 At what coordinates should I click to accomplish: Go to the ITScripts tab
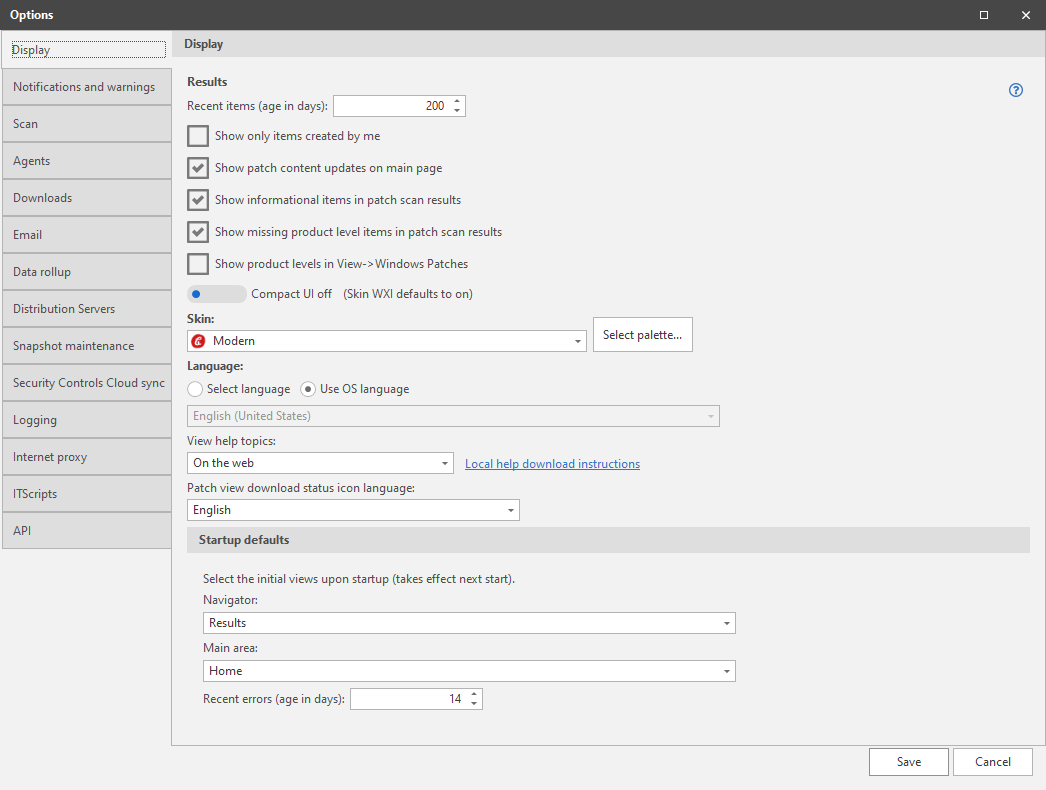pos(87,494)
